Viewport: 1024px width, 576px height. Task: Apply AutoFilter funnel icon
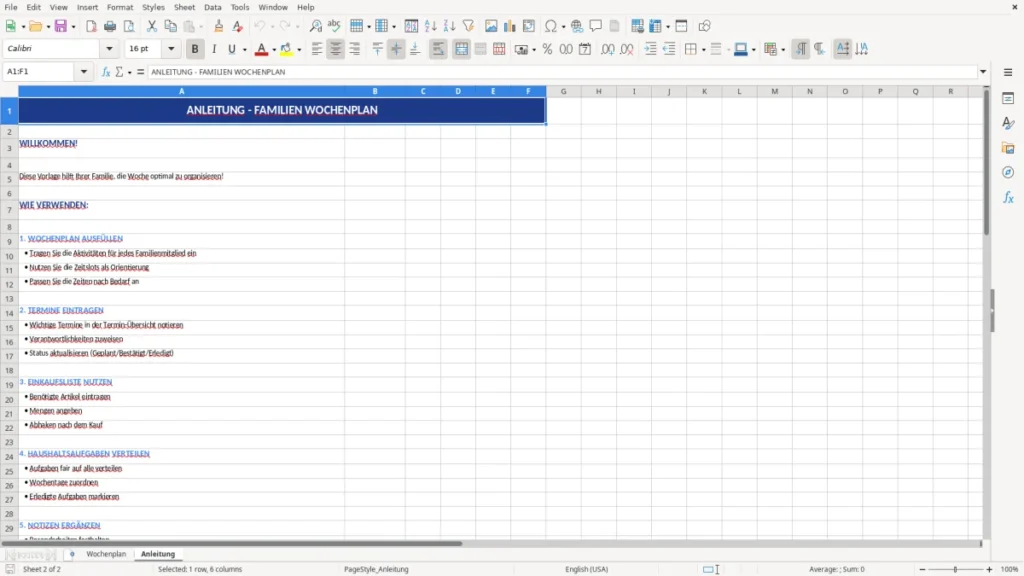pos(468,26)
